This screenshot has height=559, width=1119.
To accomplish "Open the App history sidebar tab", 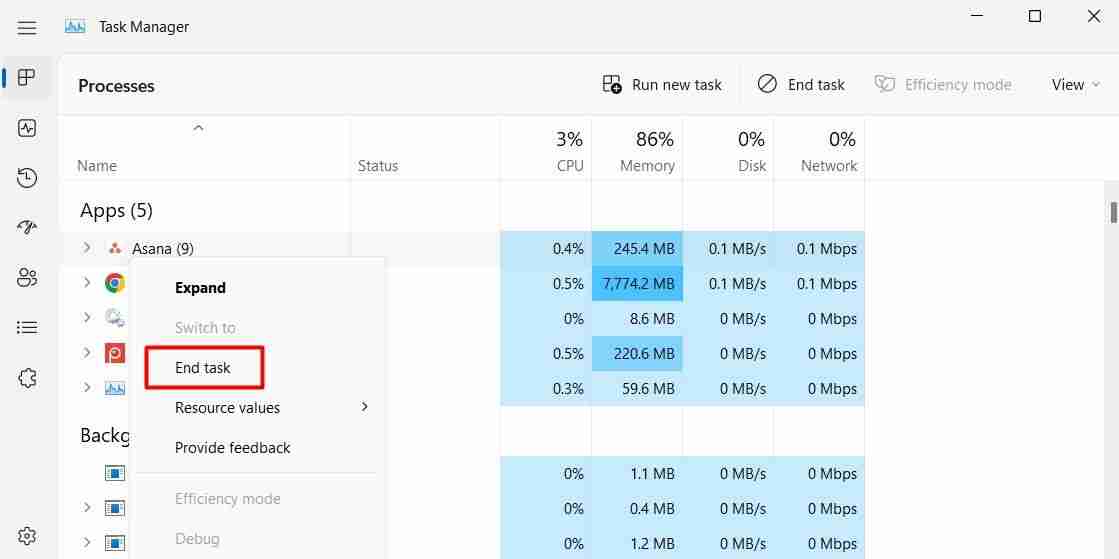I will [x=27, y=178].
